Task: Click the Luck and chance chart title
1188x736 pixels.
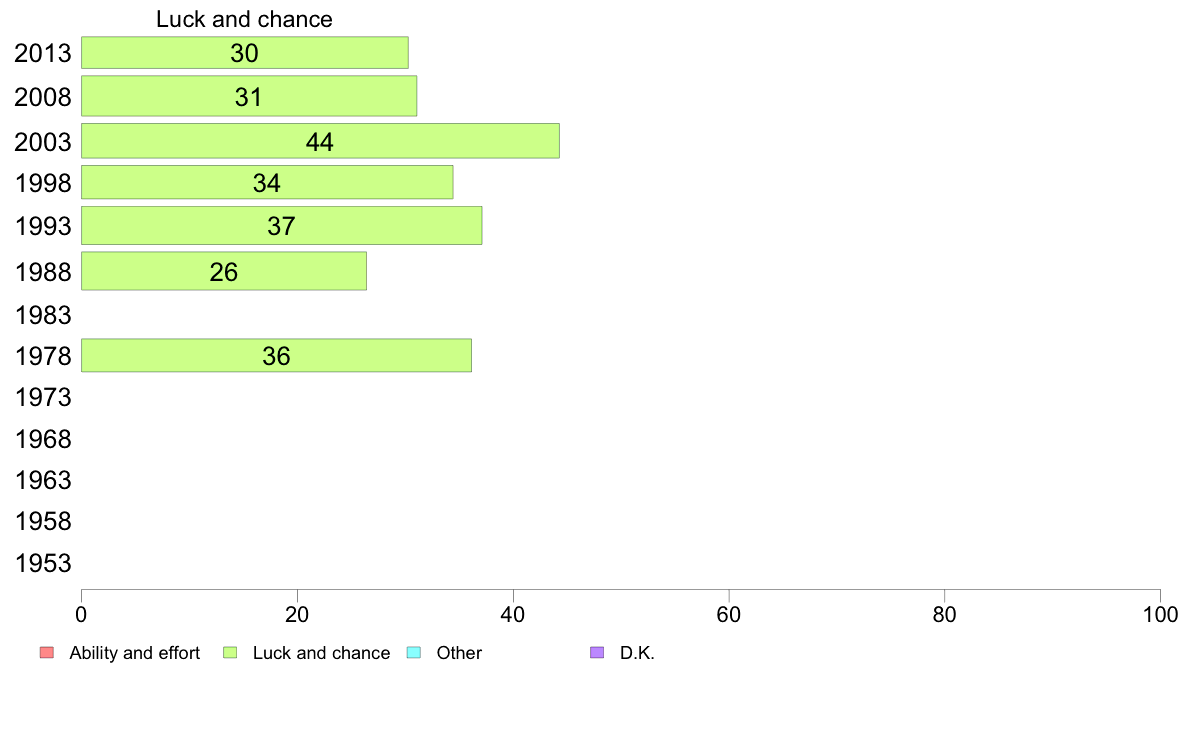Action: pyautogui.click(x=244, y=19)
